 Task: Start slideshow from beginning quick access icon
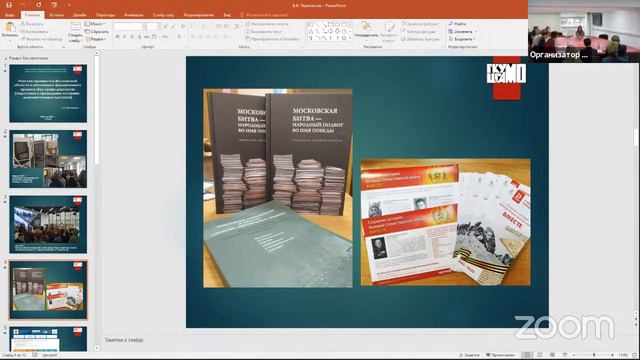(54, 5)
